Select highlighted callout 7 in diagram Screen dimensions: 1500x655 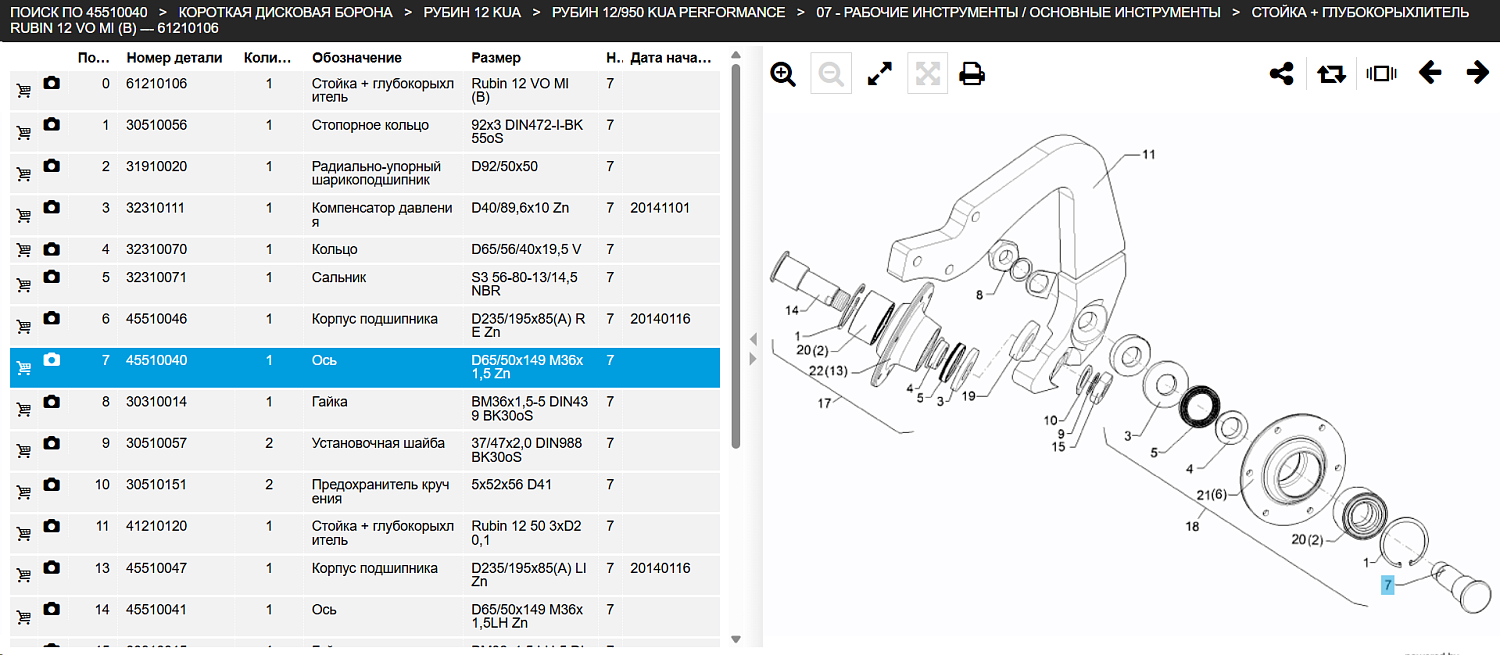[1387, 586]
